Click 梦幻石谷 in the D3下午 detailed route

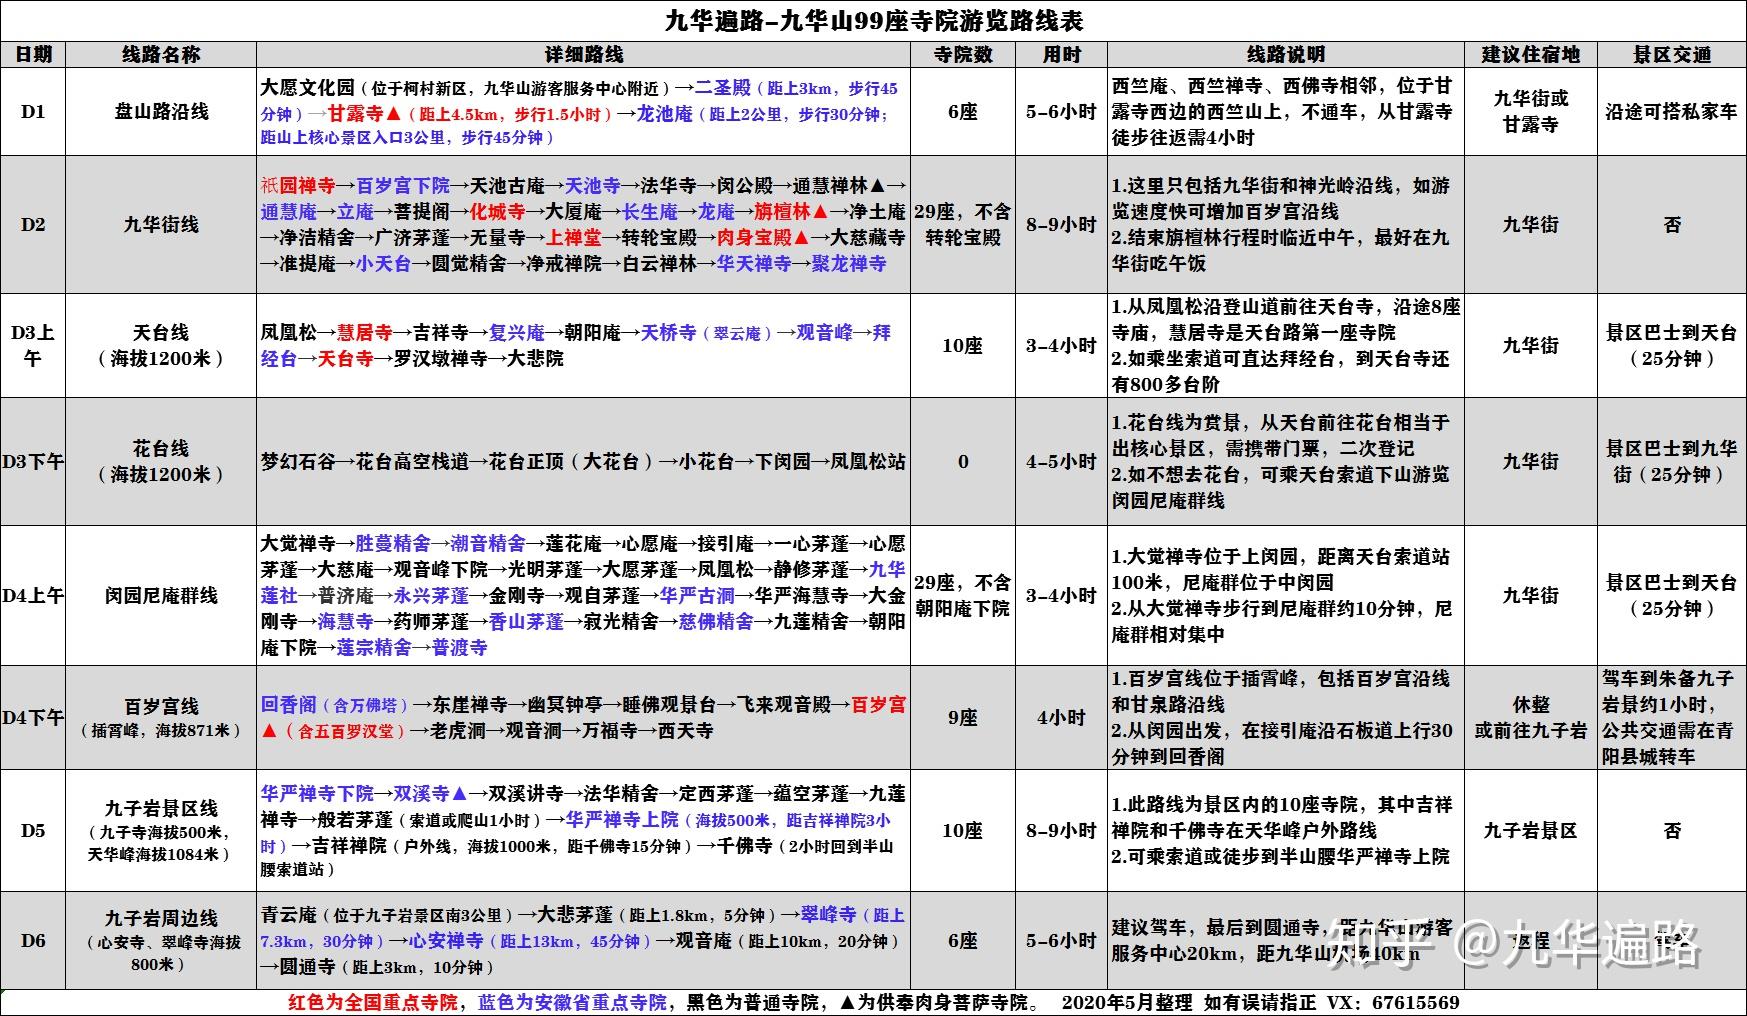298,461
